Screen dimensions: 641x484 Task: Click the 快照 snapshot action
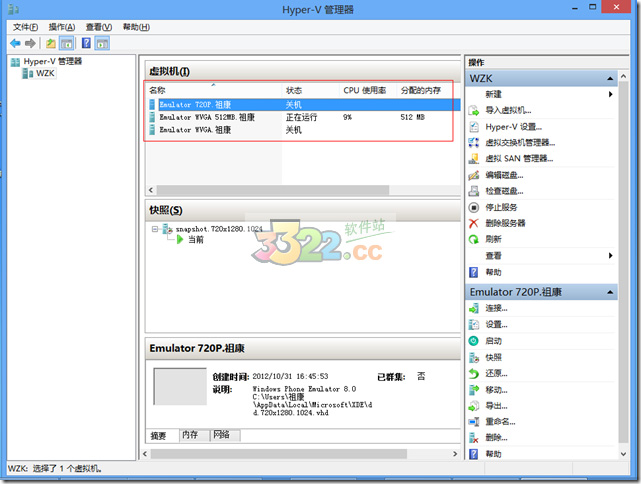(493, 357)
